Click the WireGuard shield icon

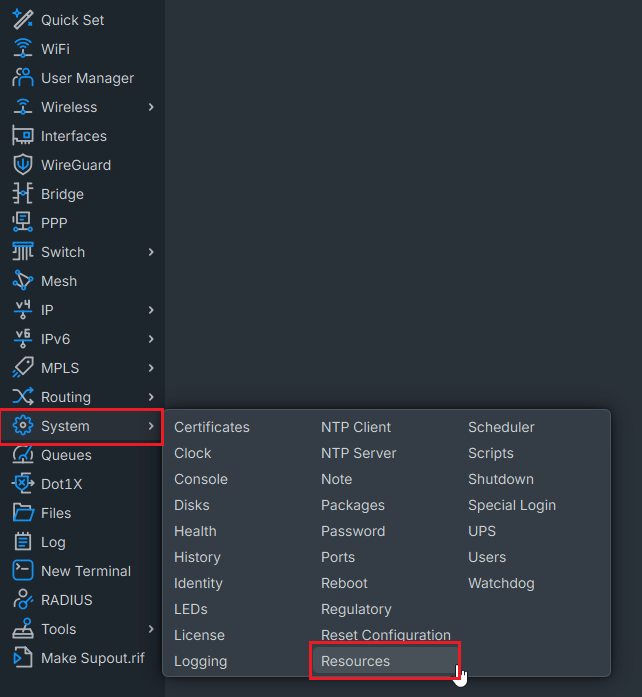tap(23, 165)
